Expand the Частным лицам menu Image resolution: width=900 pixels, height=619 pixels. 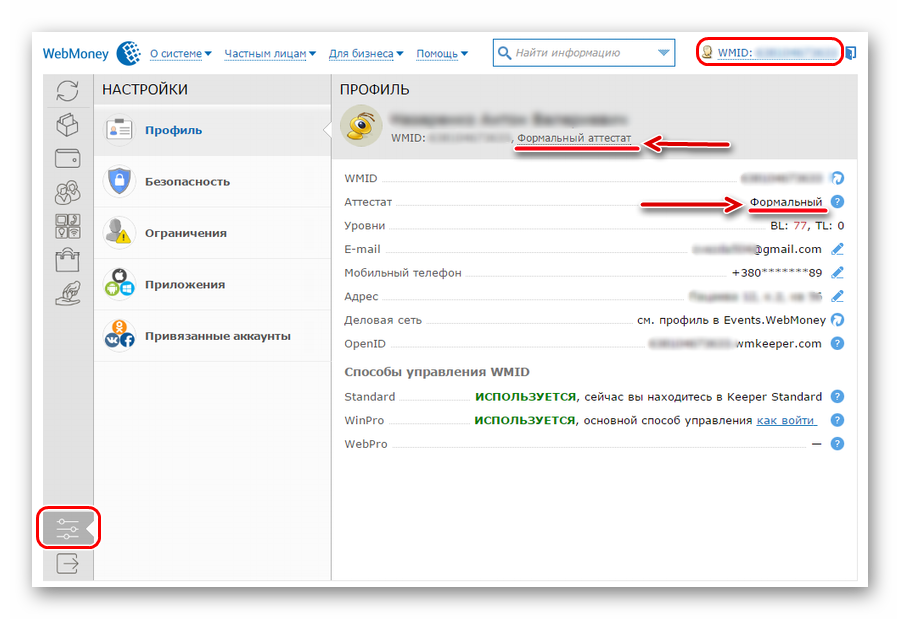coord(270,53)
